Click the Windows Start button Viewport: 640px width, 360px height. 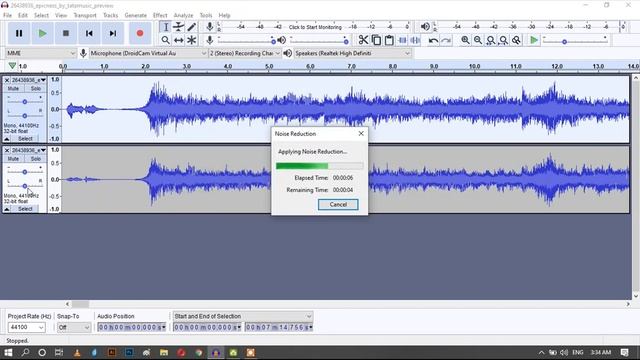8,352
